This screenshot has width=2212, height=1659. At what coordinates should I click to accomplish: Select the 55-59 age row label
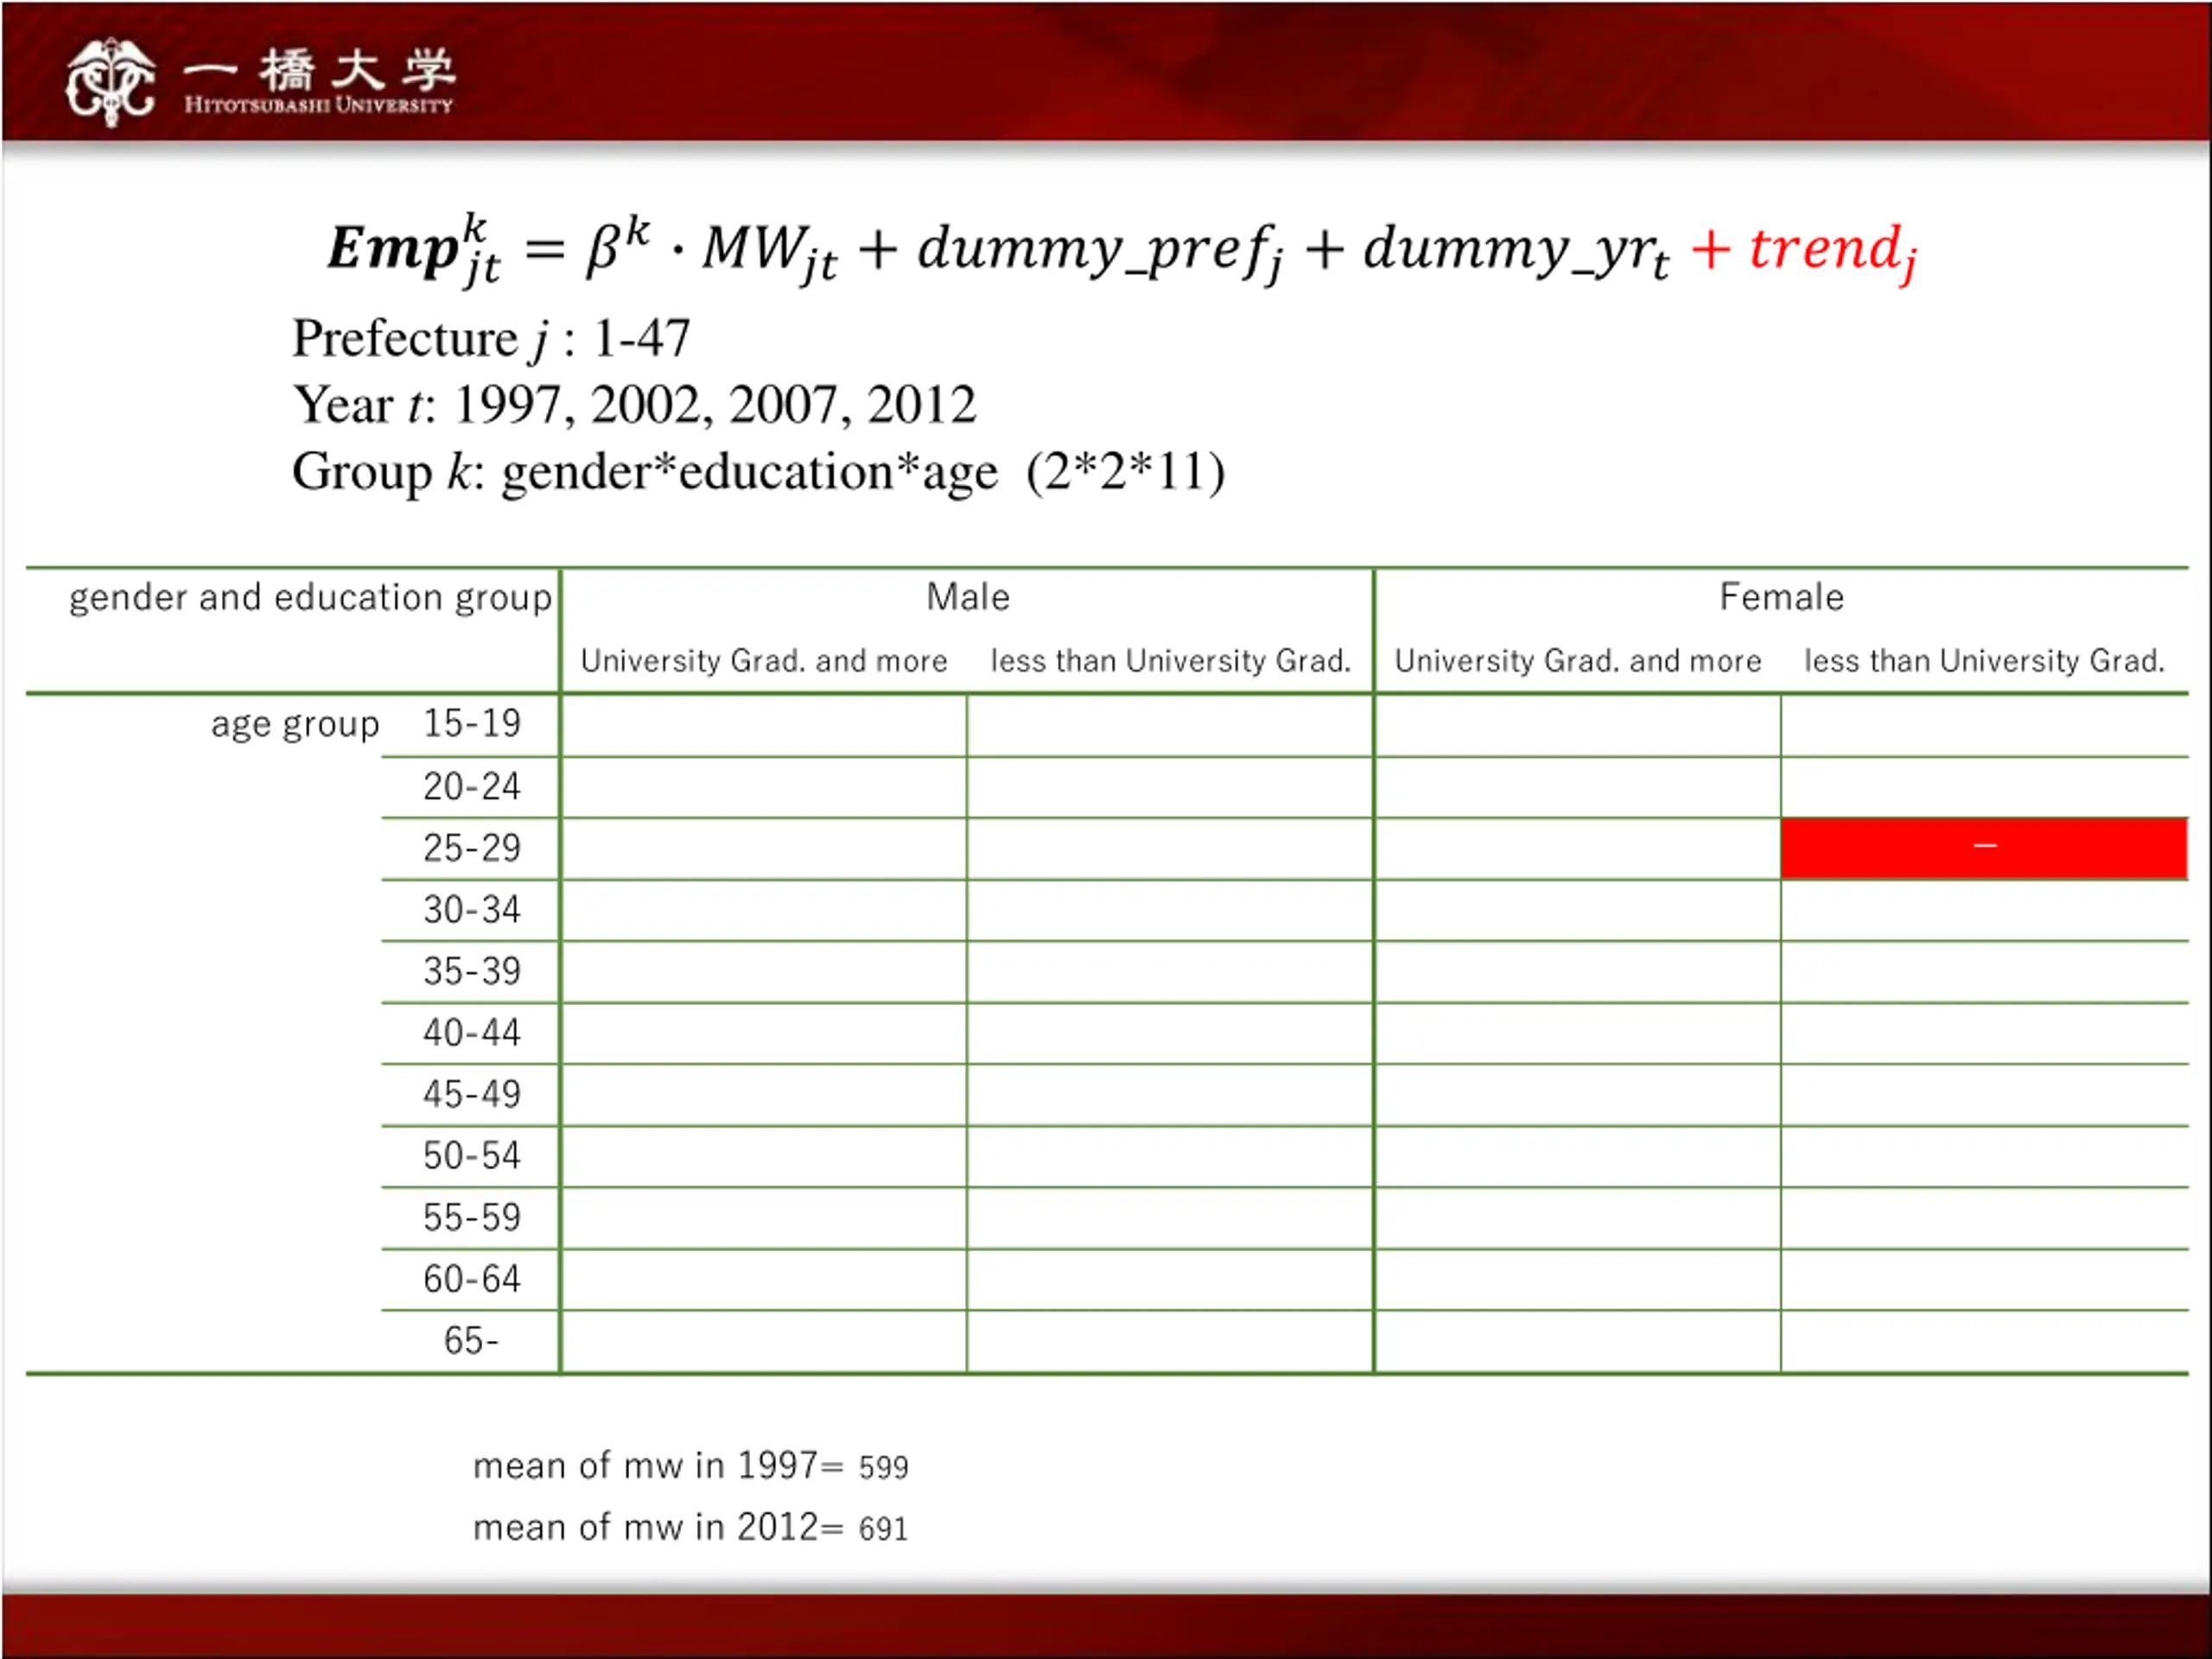click(x=472, y=1218)
